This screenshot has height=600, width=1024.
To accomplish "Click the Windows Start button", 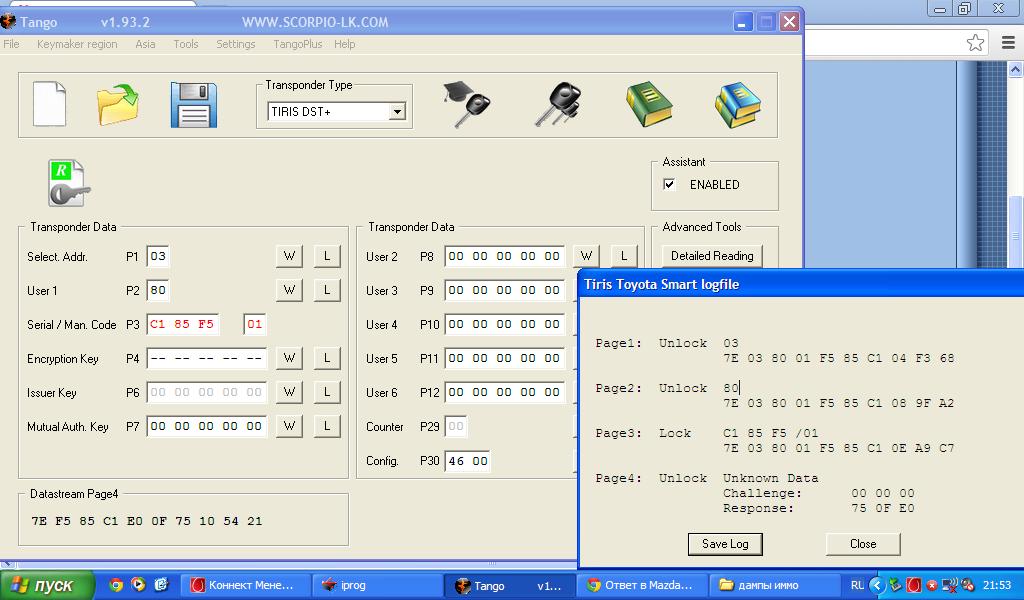I will point(46,585).
